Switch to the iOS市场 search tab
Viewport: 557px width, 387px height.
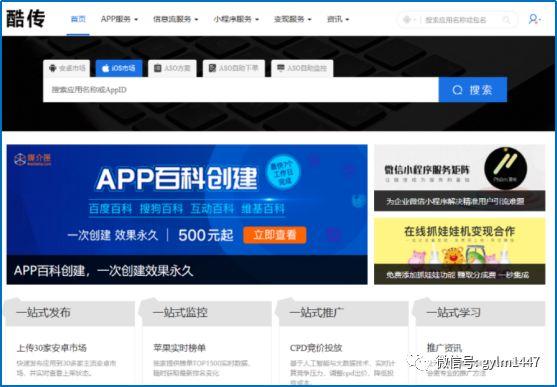119,68
